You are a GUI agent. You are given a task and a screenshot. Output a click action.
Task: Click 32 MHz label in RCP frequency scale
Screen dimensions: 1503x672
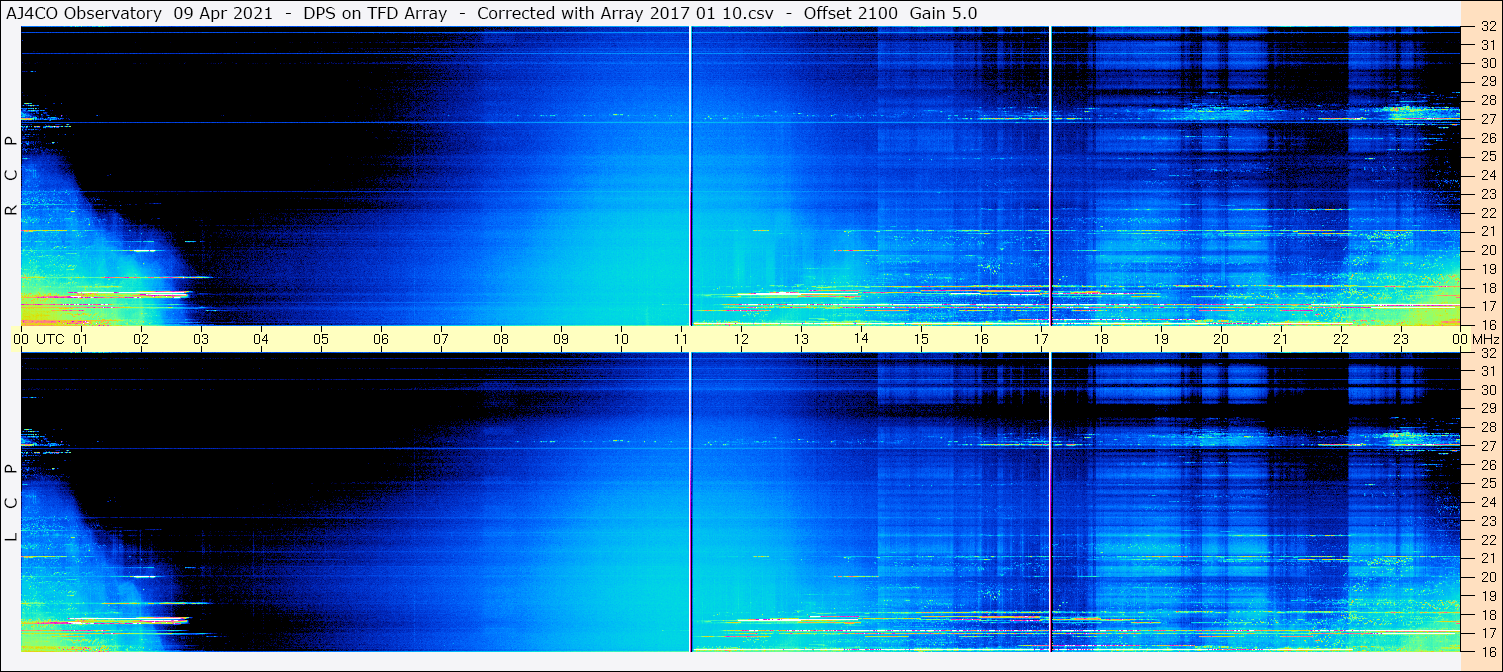(x=1487, y=28)
